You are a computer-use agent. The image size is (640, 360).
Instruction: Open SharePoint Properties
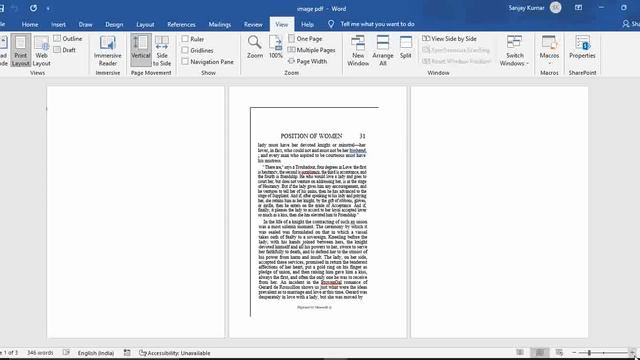point(582,47)
